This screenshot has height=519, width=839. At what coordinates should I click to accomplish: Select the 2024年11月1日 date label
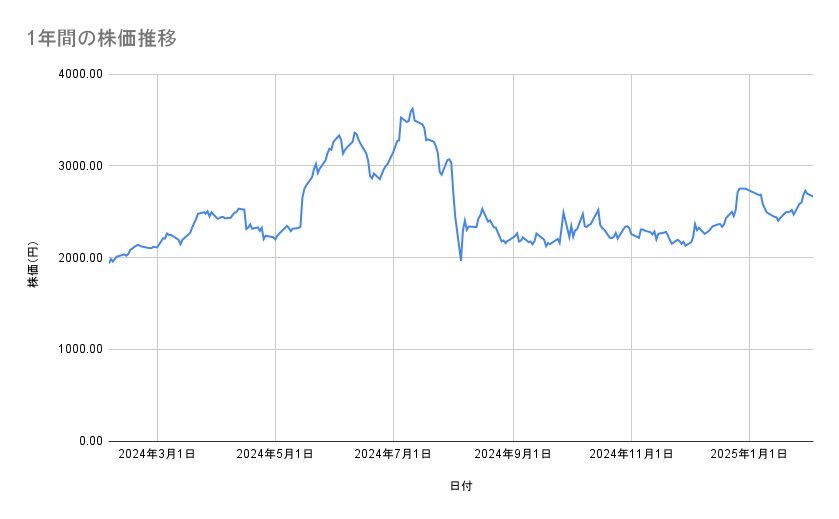[x=630, y=454]
